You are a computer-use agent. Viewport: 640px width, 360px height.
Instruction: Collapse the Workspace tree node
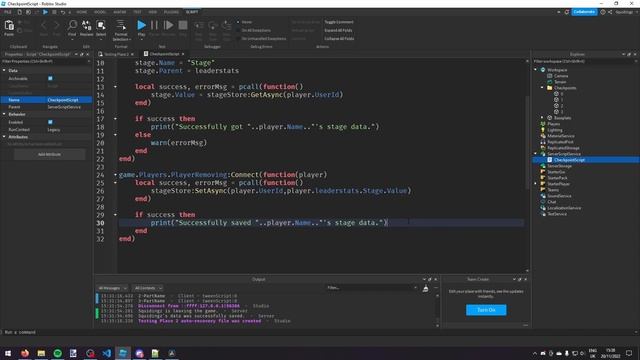pyautogui.click(x=536, y=70)
